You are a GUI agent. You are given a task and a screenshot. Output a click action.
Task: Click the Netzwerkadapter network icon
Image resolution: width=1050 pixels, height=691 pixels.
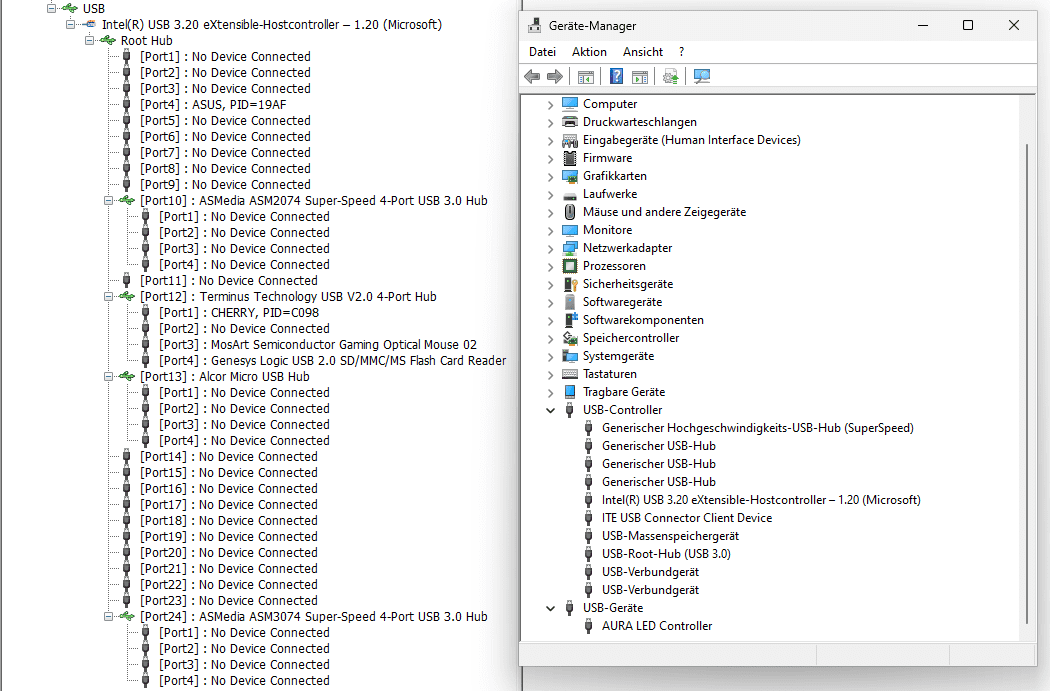coord(570,248)
